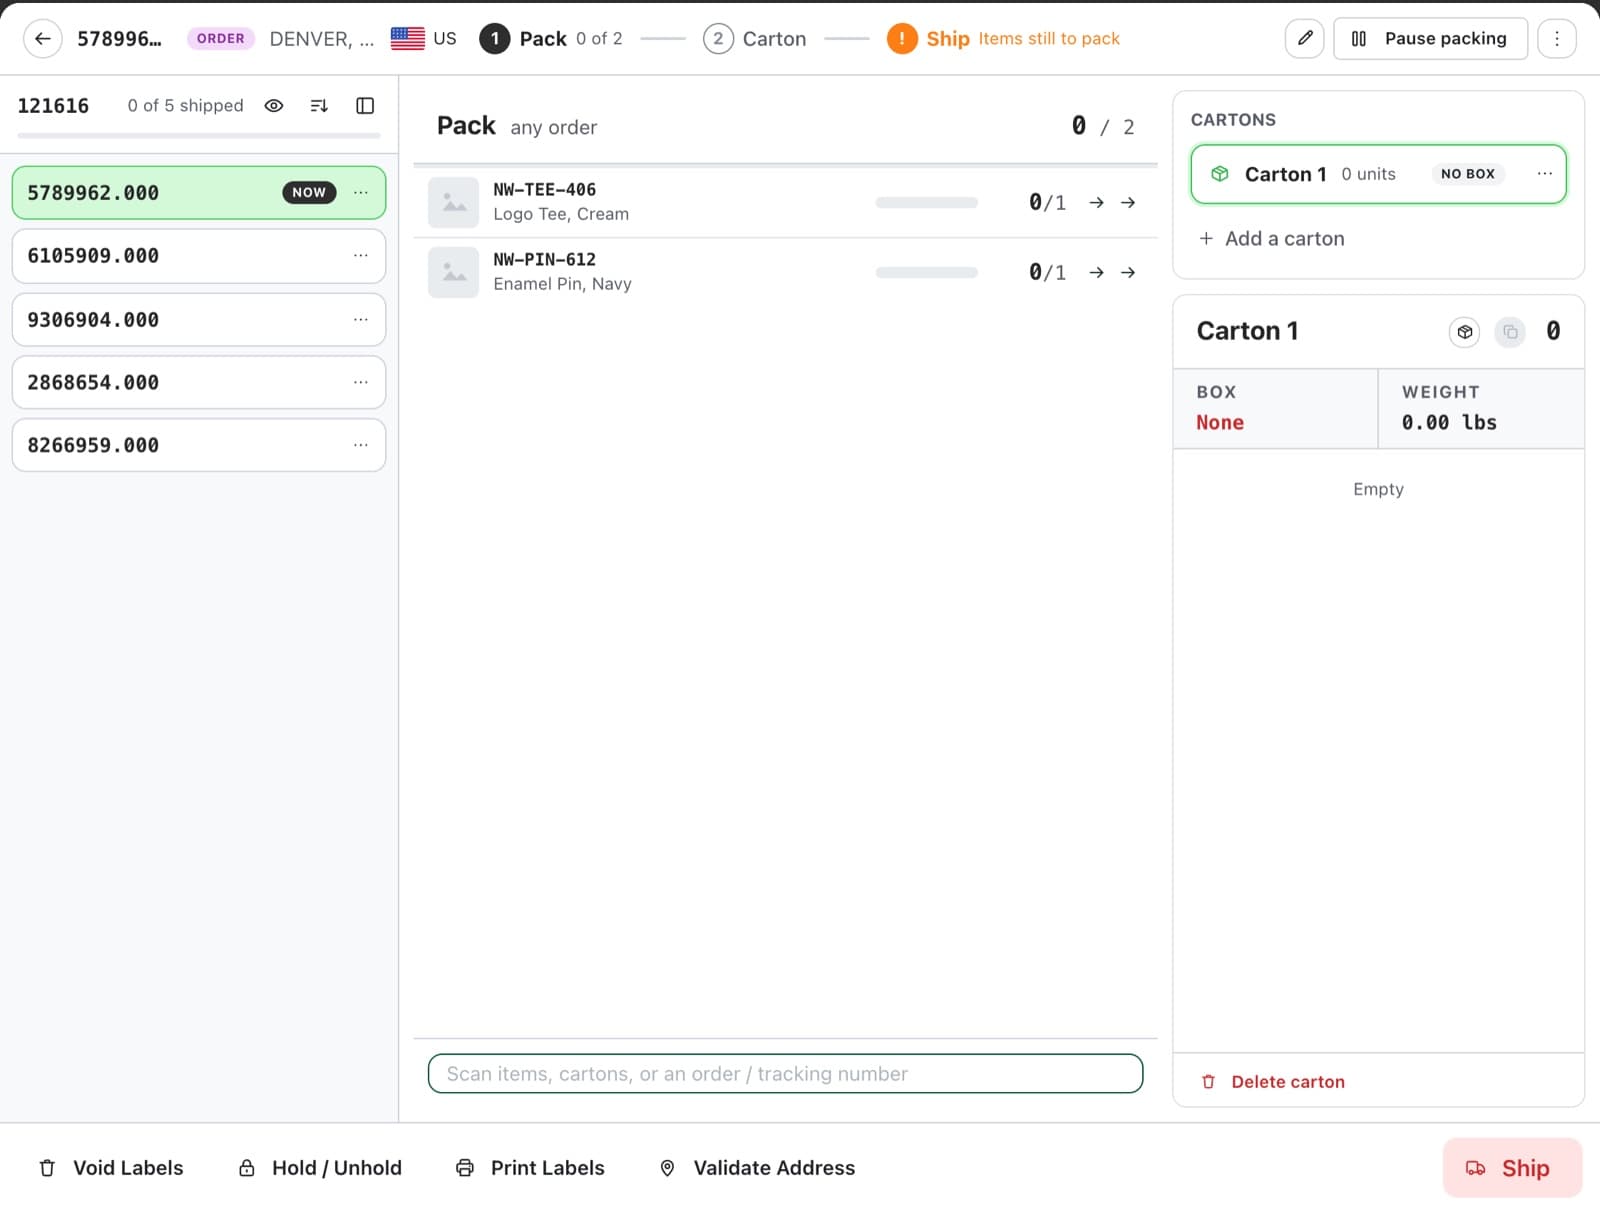The width and height of the screenshot is (1600, 1212).
Task: Click the NW-PIN-612 product image thumbnail
Action: 454,273
